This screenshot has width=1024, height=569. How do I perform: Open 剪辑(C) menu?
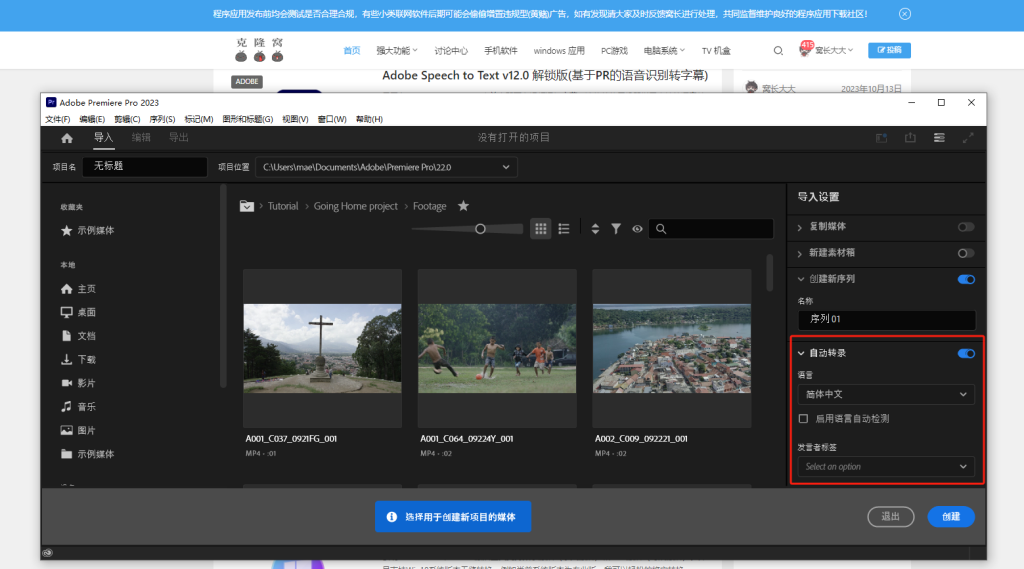(127, 119)
